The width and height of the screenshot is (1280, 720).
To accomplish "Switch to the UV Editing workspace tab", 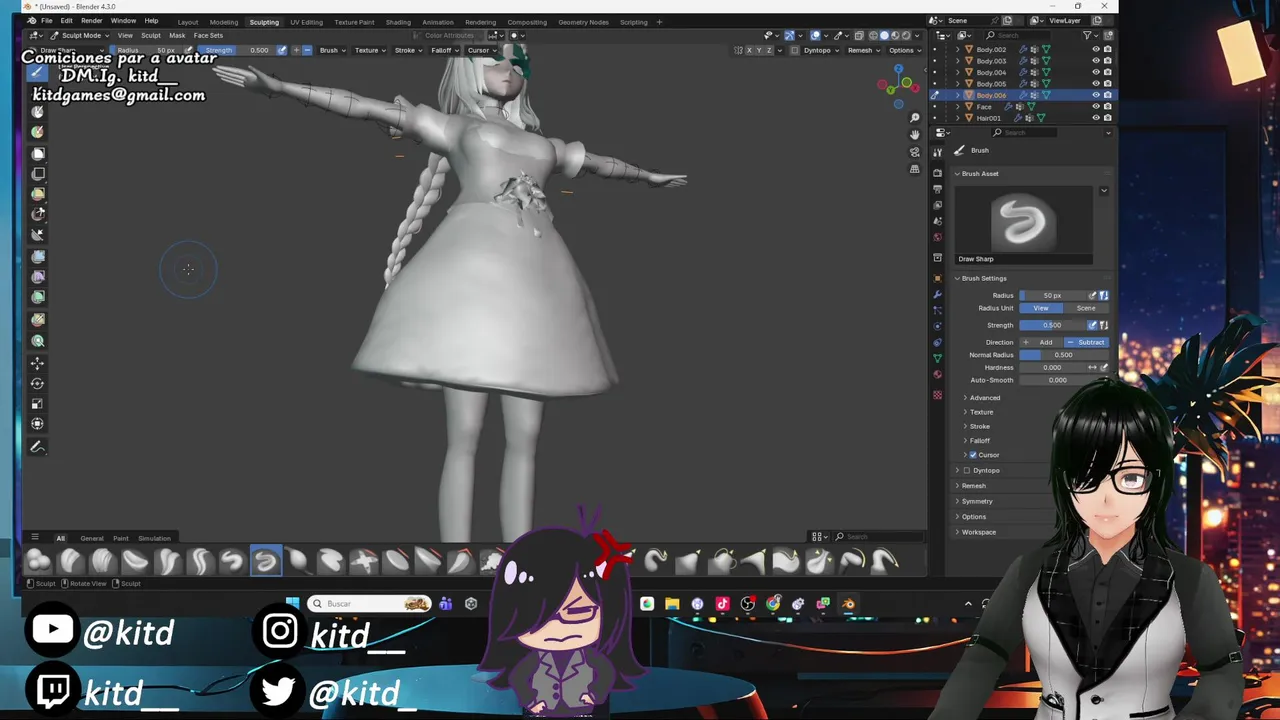I will [306, 22].
